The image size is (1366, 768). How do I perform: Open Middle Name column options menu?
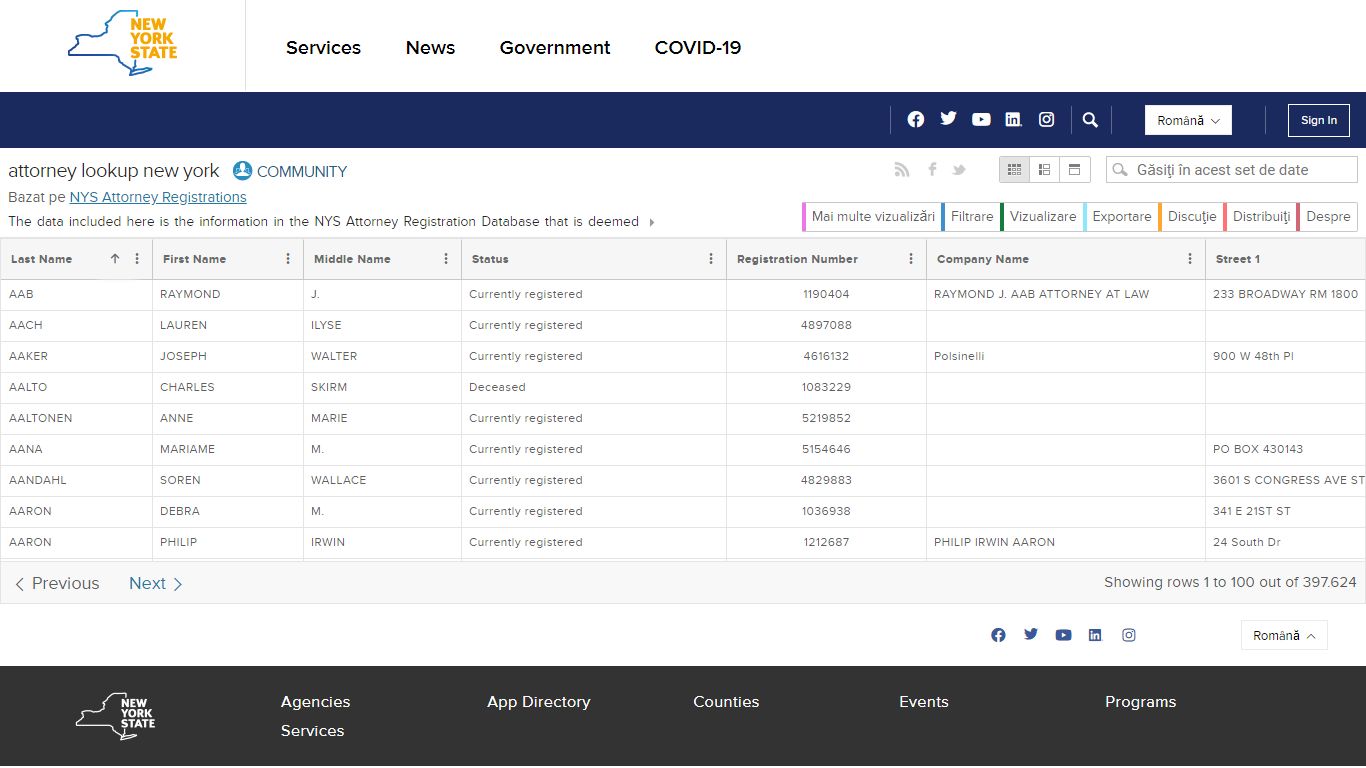point(446,259)
